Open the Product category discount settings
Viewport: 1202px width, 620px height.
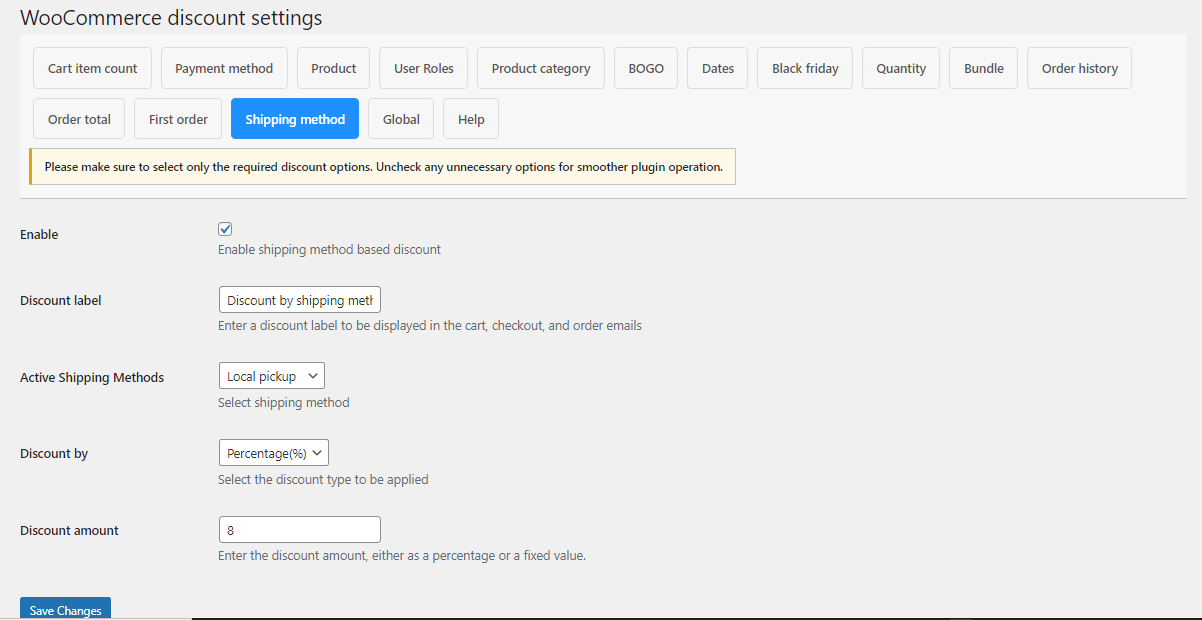point(540,67)
